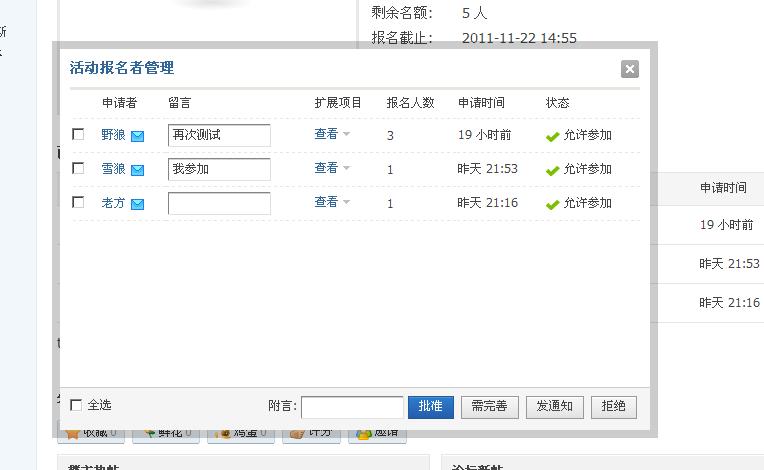Expand 查看 dropdown in 老方 row

point(332,202)
